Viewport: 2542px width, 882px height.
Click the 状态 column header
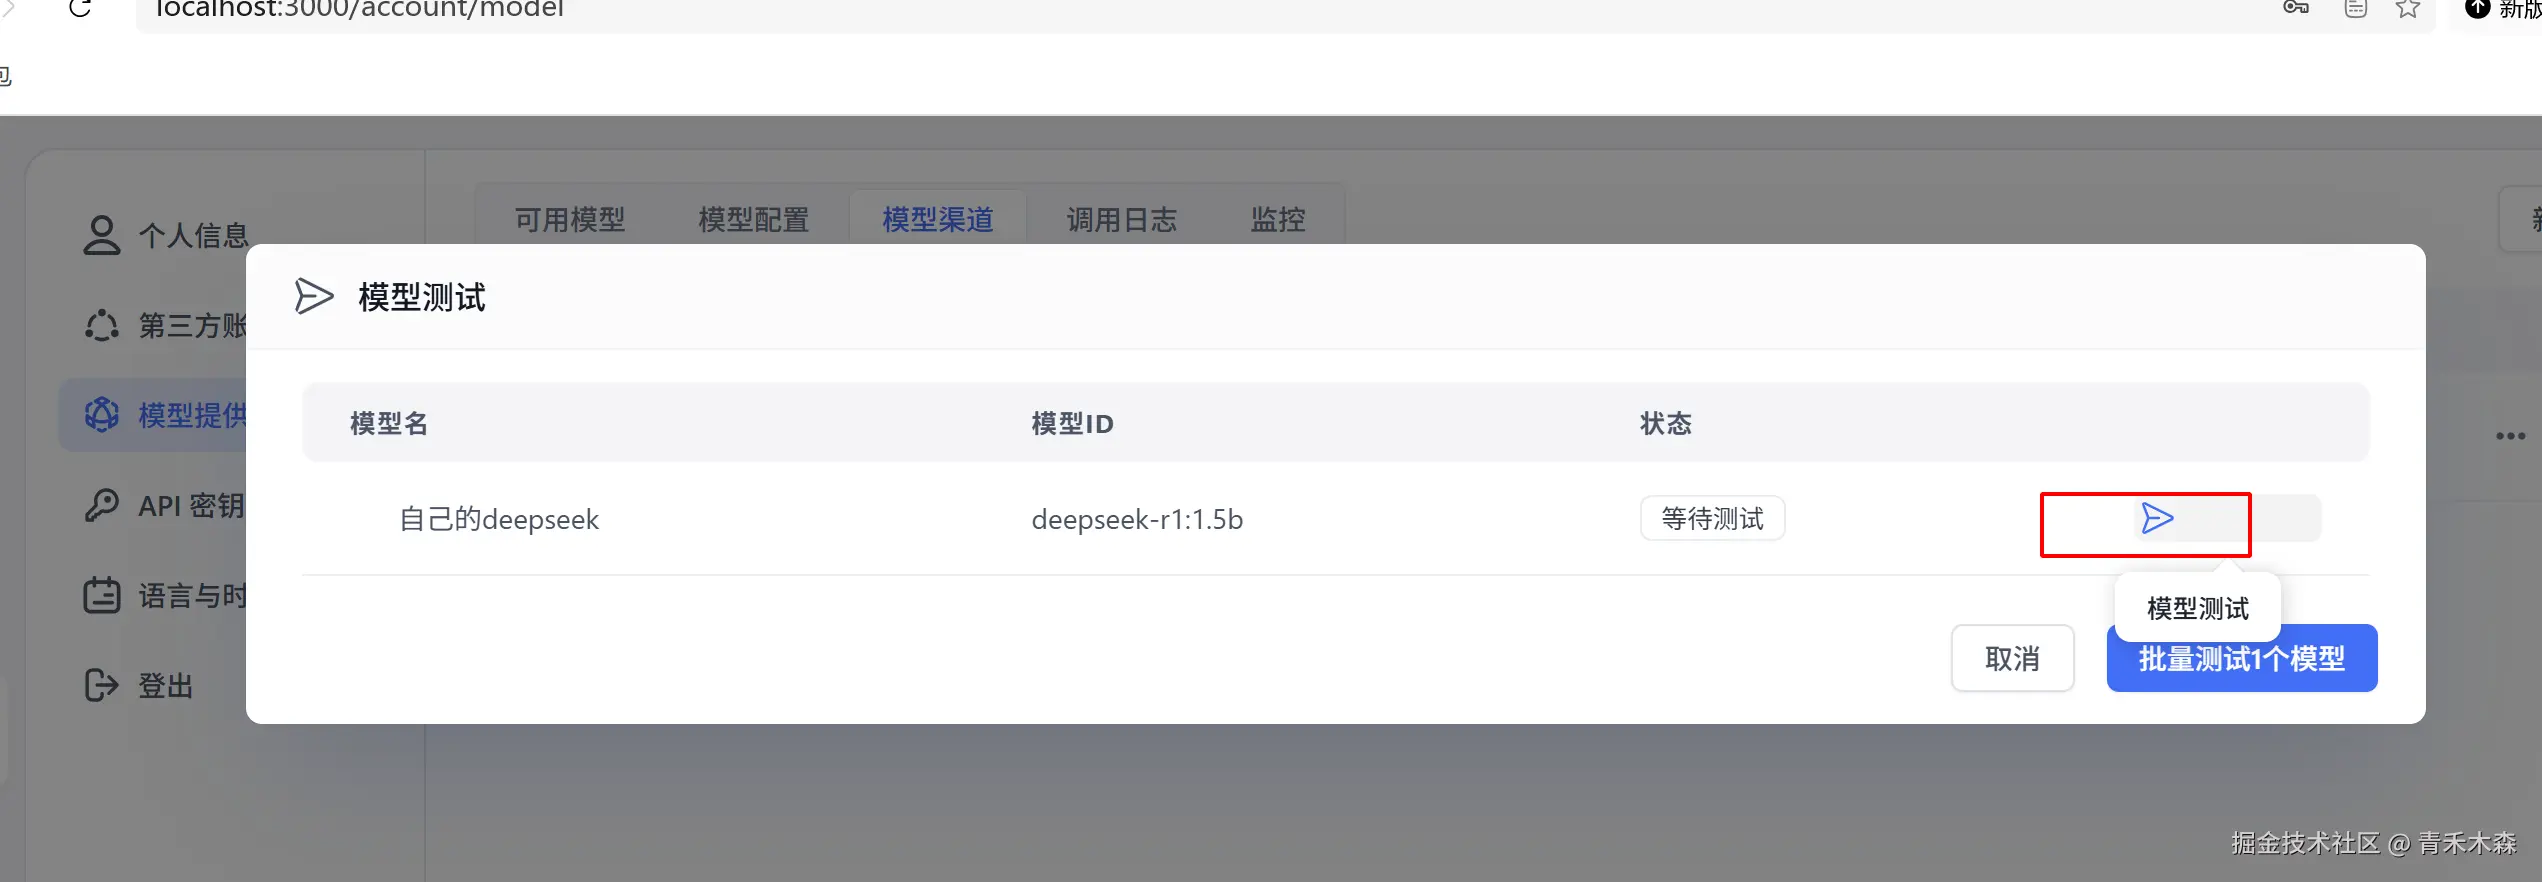click(1665, 423)
